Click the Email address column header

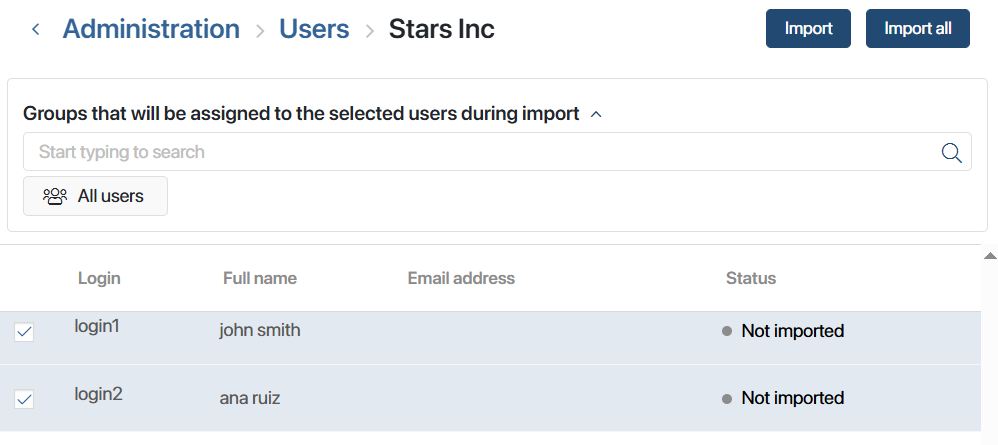(x=461, y=278)
